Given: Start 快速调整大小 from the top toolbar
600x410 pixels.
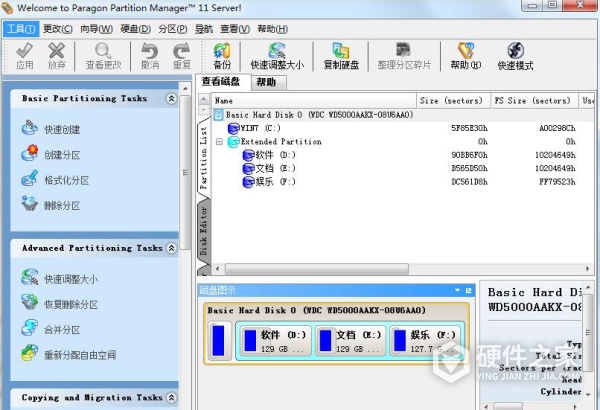Looking at the screenshot, I should [277, 56].
